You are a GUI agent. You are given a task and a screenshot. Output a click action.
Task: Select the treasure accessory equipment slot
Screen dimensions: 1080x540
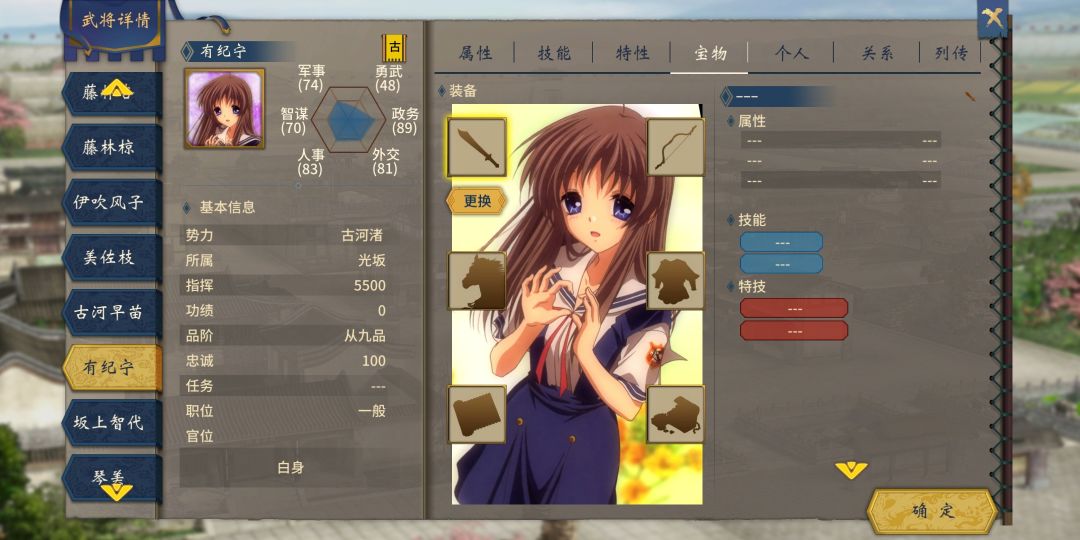coord(675,414)
